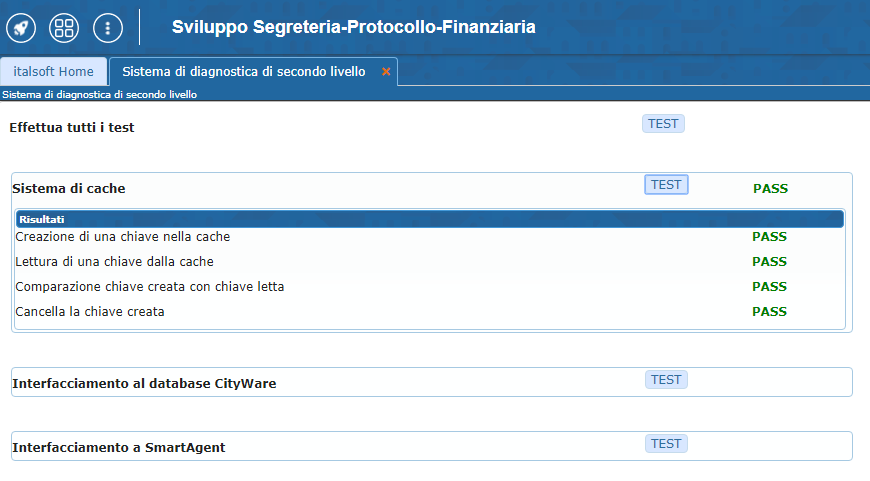The image size is (870, 481).
Task: Run the Sistema di cache TEST button
Action: [x=666, y=185]
